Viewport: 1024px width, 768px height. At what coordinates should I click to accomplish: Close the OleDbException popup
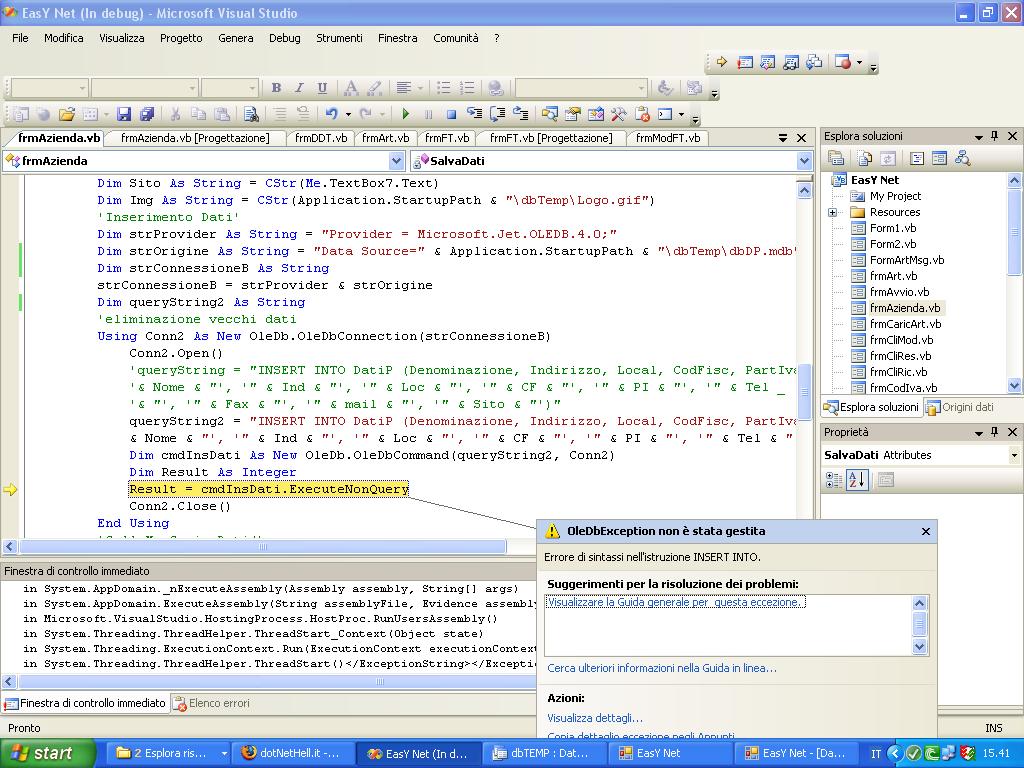click(x=925, y=532)
